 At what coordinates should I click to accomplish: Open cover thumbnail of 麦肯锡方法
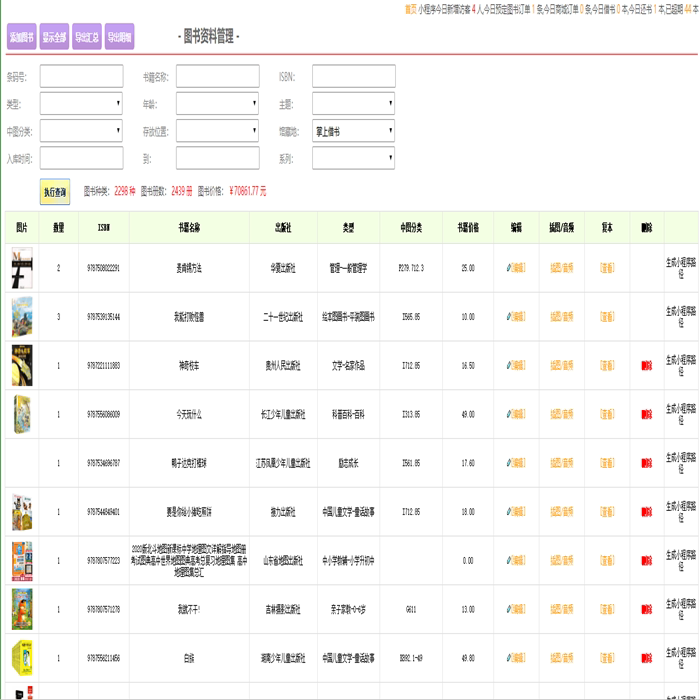(22, 268)
